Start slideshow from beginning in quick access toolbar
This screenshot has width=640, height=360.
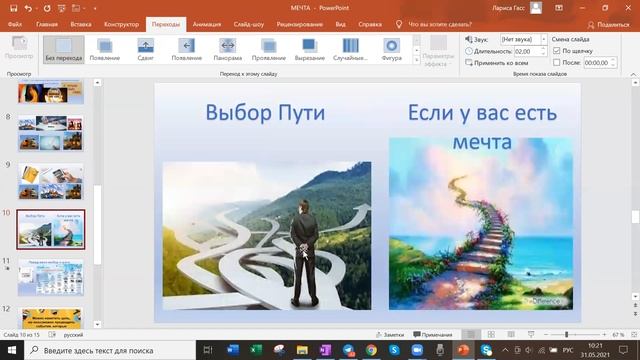click(x=62, y=8)
